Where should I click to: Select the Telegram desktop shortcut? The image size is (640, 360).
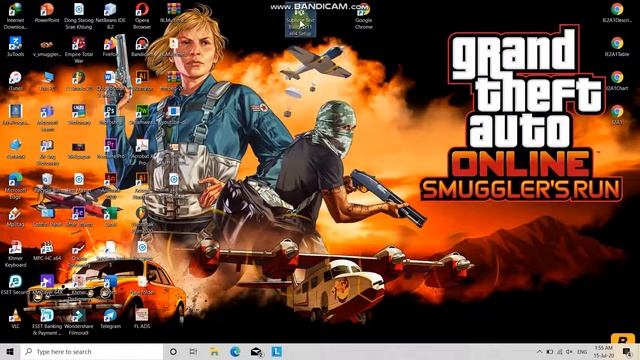click(x=110, y=318)
